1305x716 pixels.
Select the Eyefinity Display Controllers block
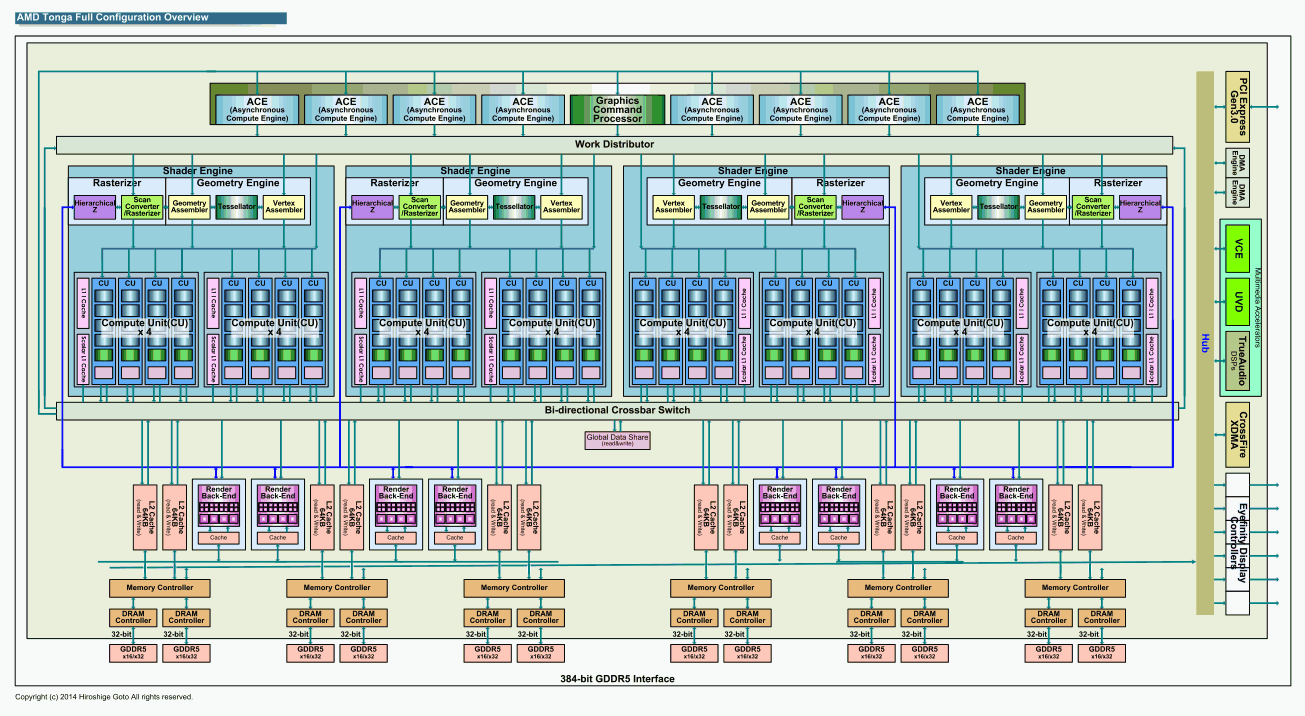[x=1238, y=544]
